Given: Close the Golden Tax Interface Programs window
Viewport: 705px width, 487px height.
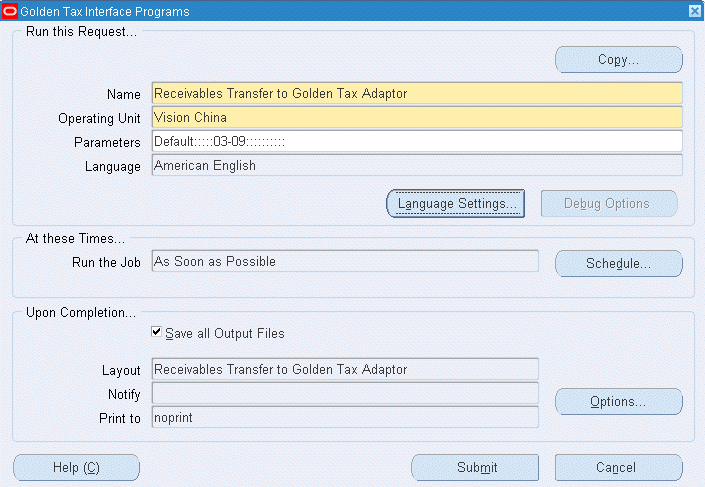Looking at the screenshot, I should 695,11.
